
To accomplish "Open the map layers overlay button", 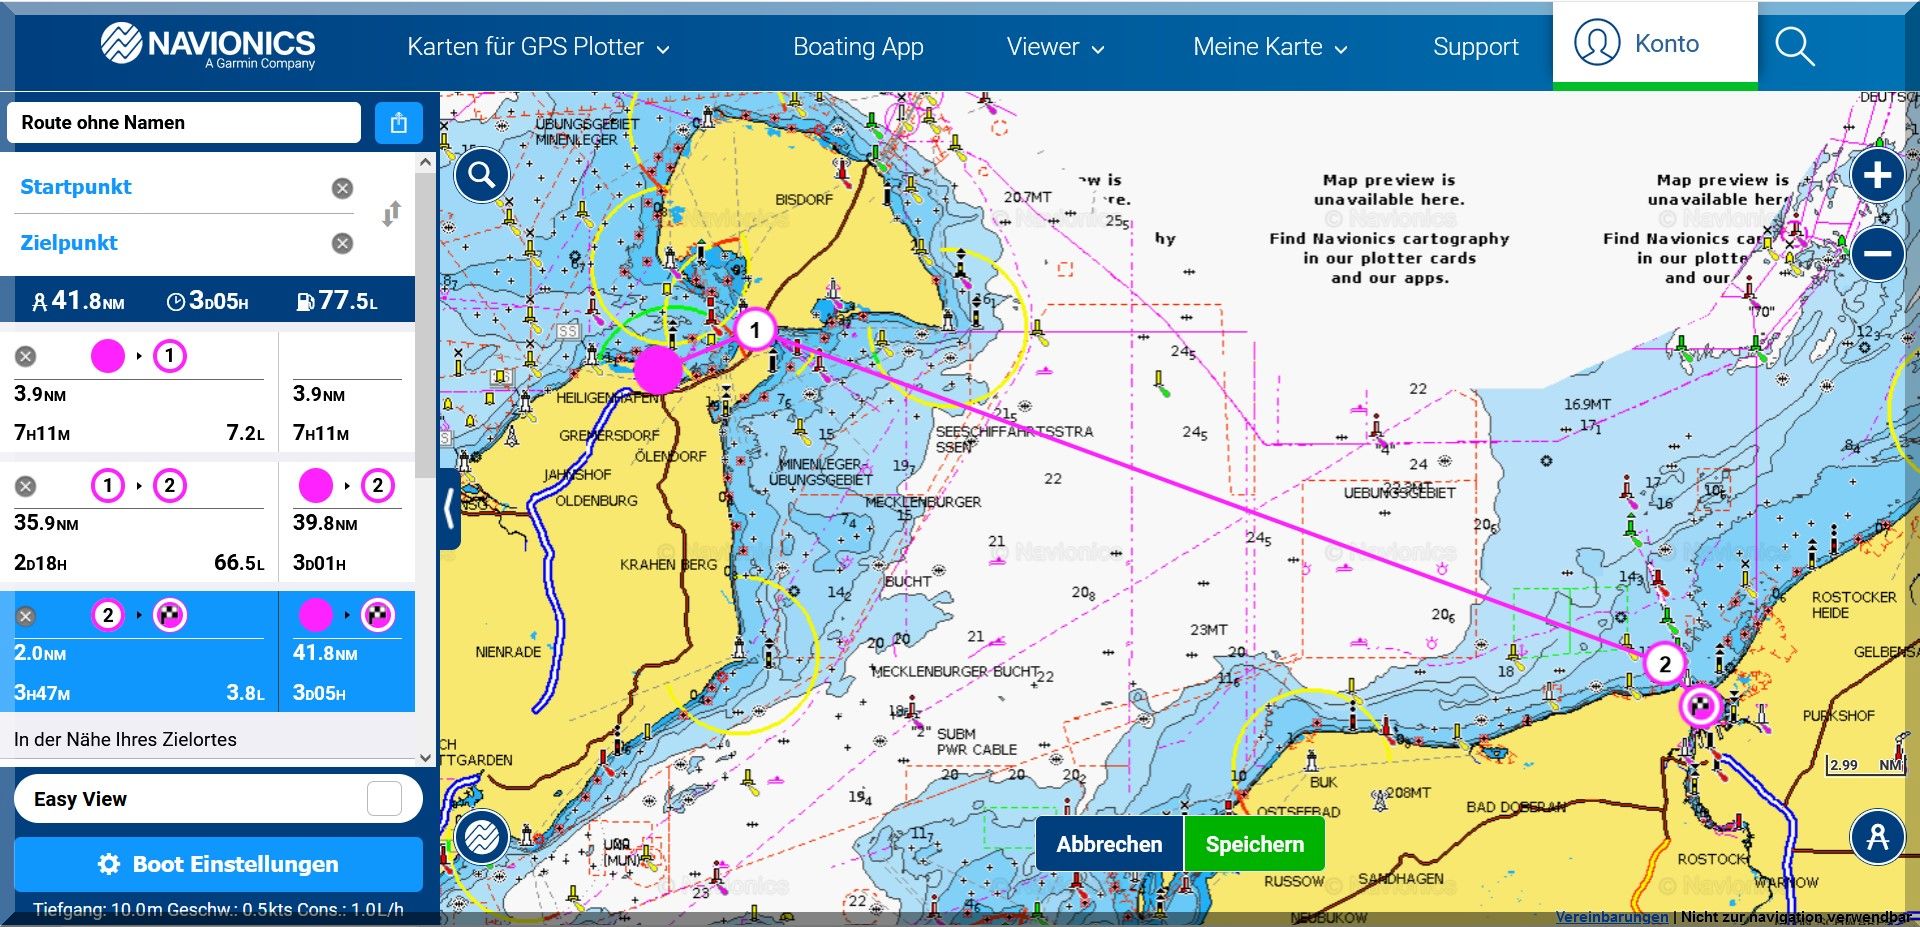I will pos(482,836).
